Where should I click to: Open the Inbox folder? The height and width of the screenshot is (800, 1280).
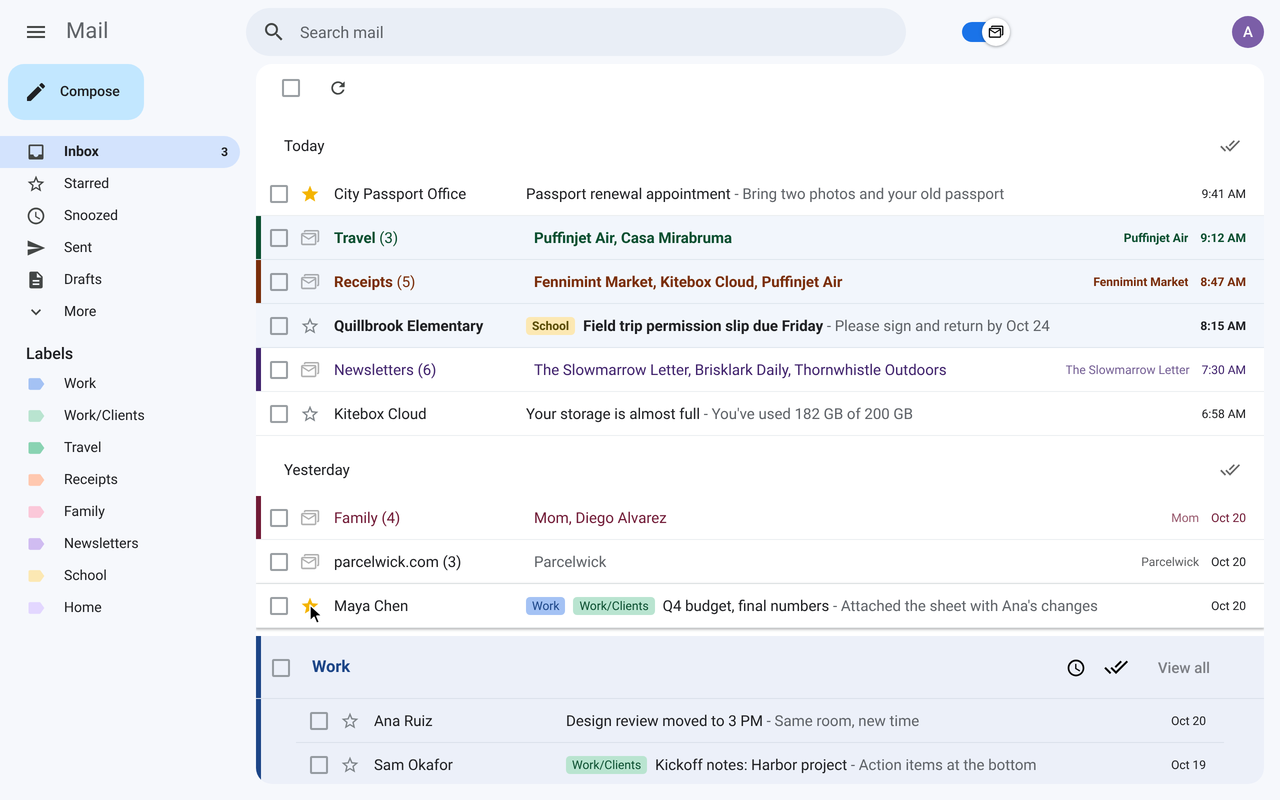pos(120,152)
